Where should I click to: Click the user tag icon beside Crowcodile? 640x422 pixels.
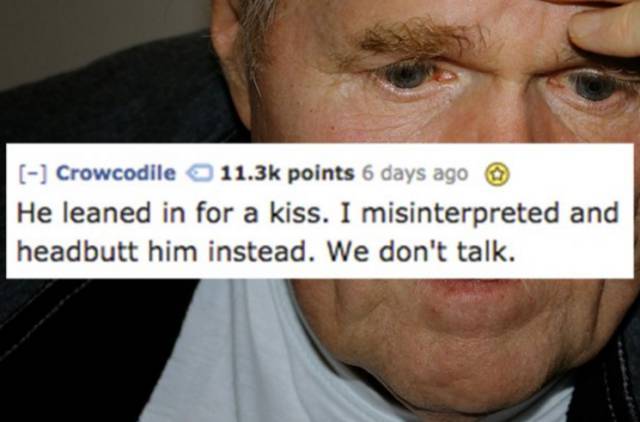point(199,174)
